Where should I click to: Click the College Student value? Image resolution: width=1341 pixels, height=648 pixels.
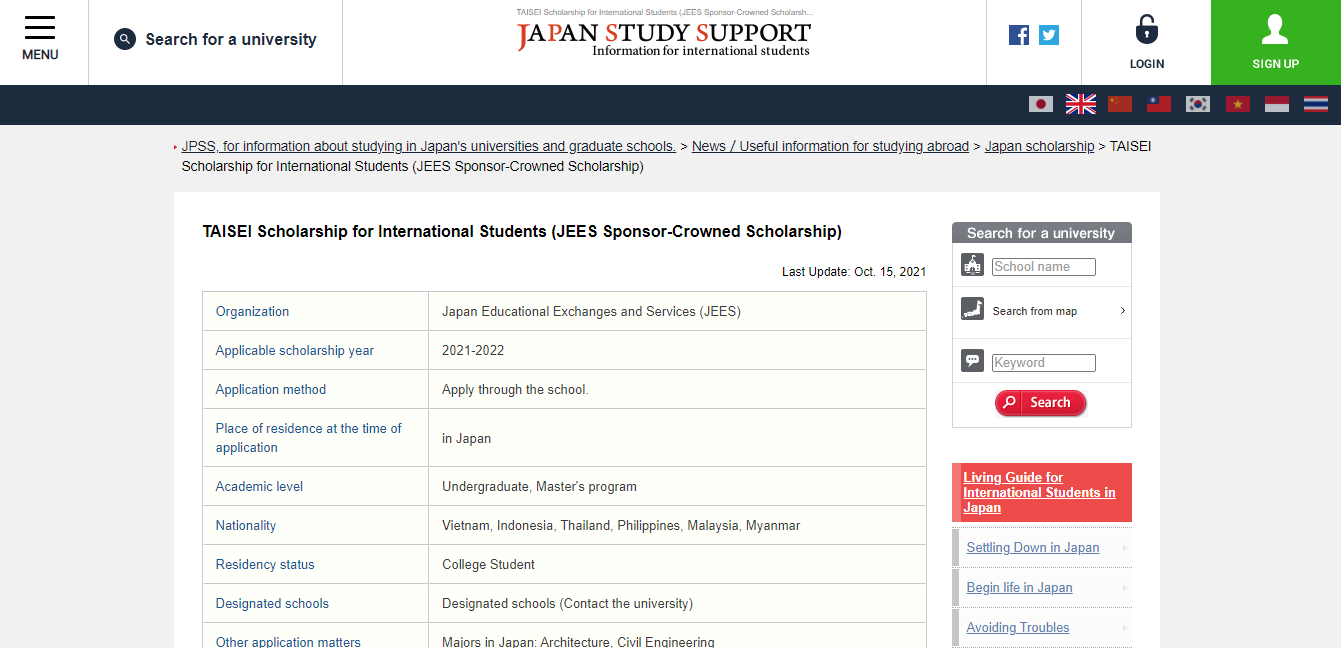coord(488,565)
